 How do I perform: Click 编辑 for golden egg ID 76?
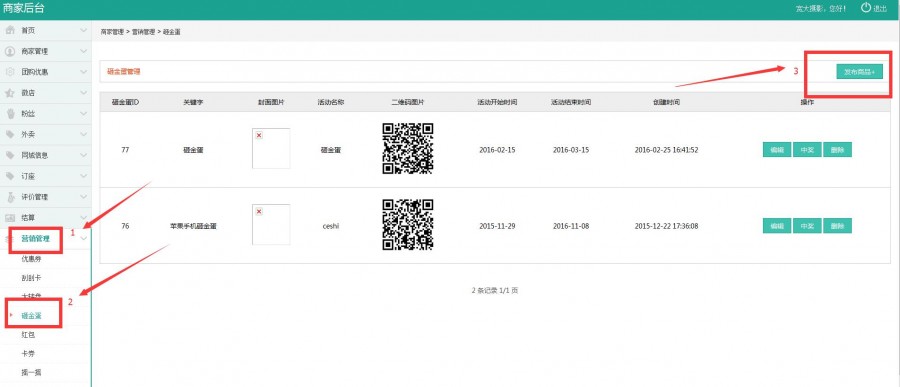(777, 226)
